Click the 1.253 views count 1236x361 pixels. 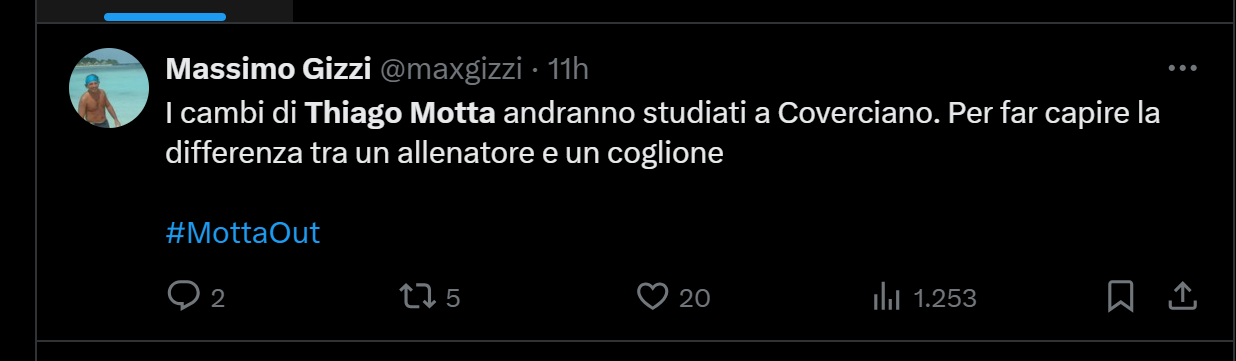(946, 298)
